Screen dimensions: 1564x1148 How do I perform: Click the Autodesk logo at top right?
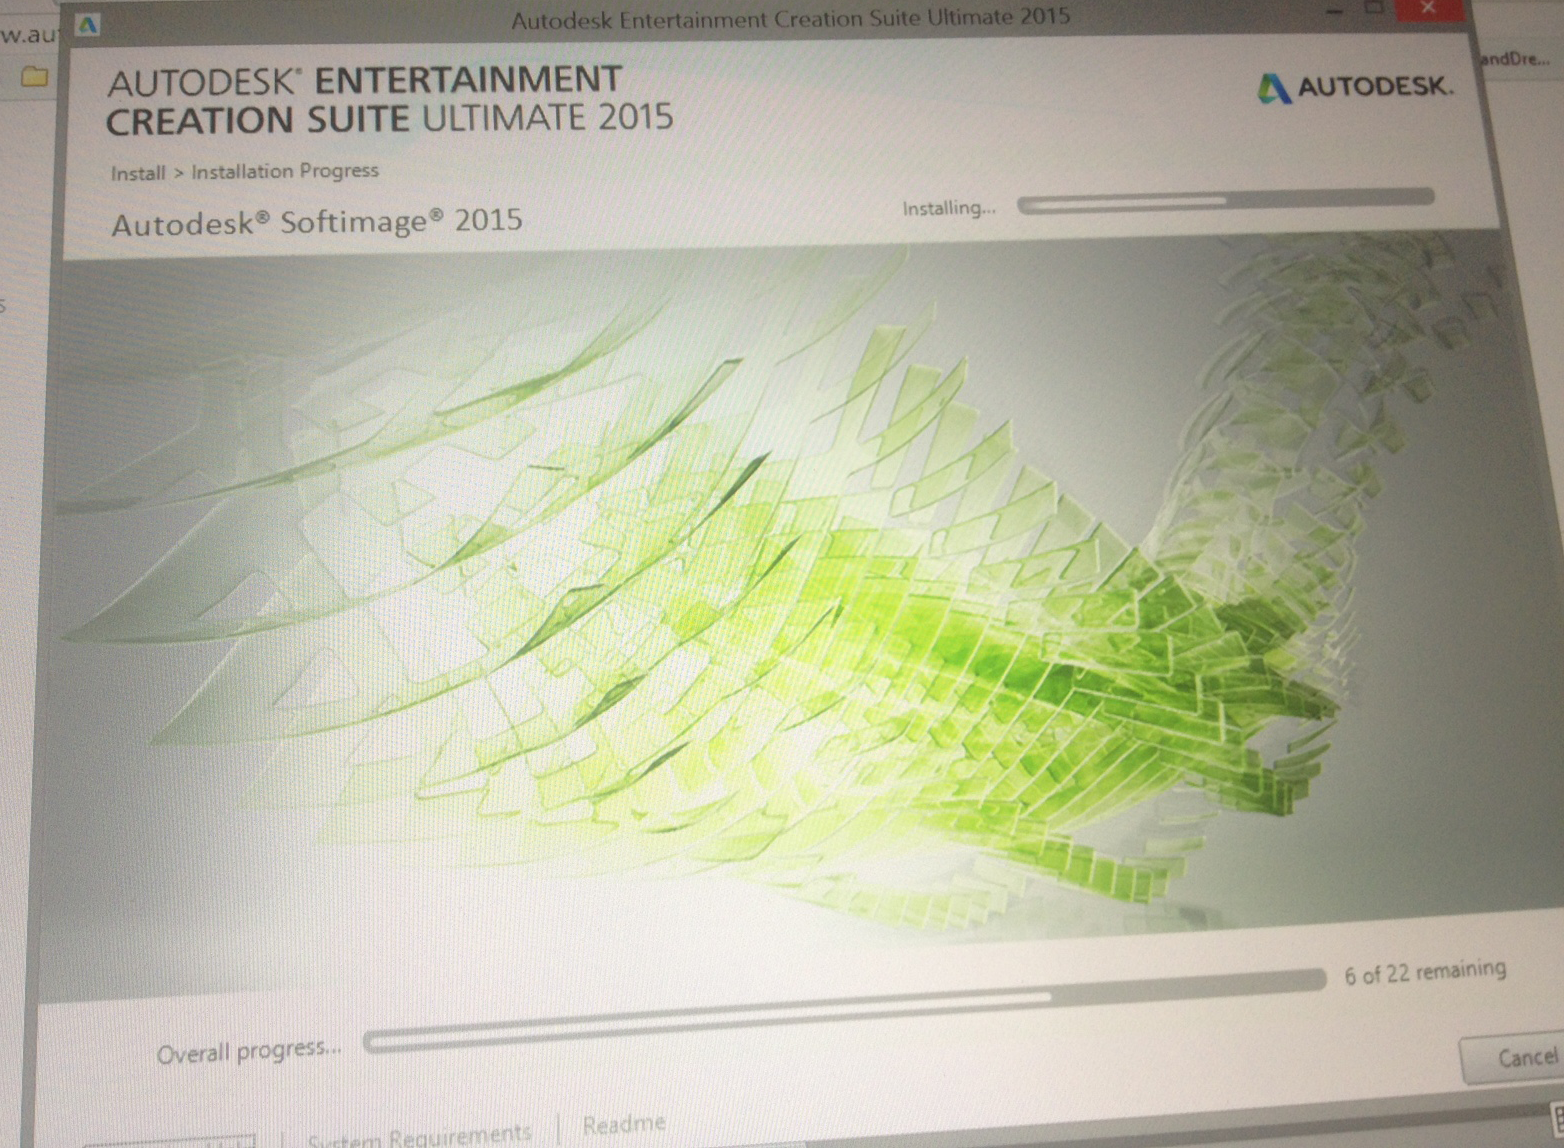pyautogui.click(x=1355, y=87)
